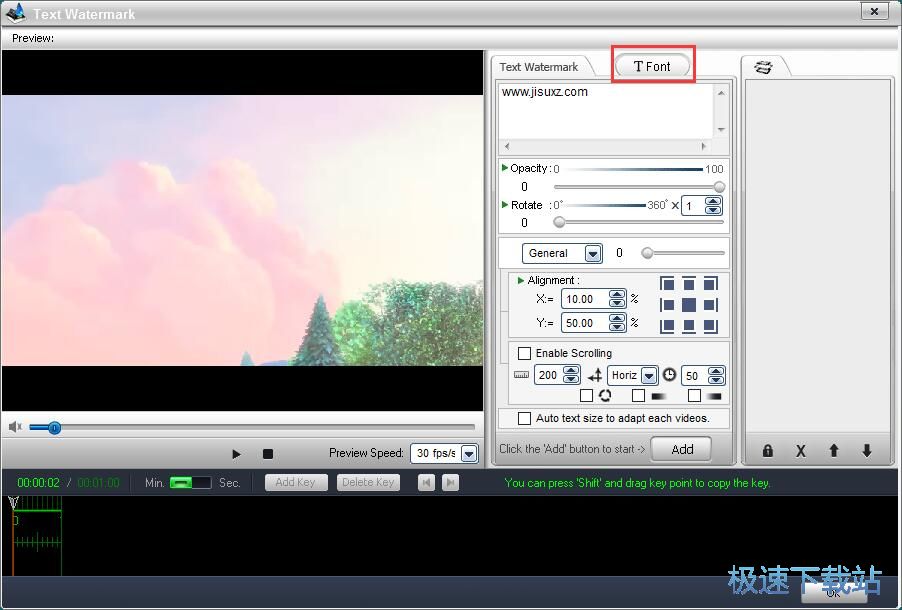The image size is (902, 610).
Task: Align watermark to bottom-right corner
Action: [710, 326]
